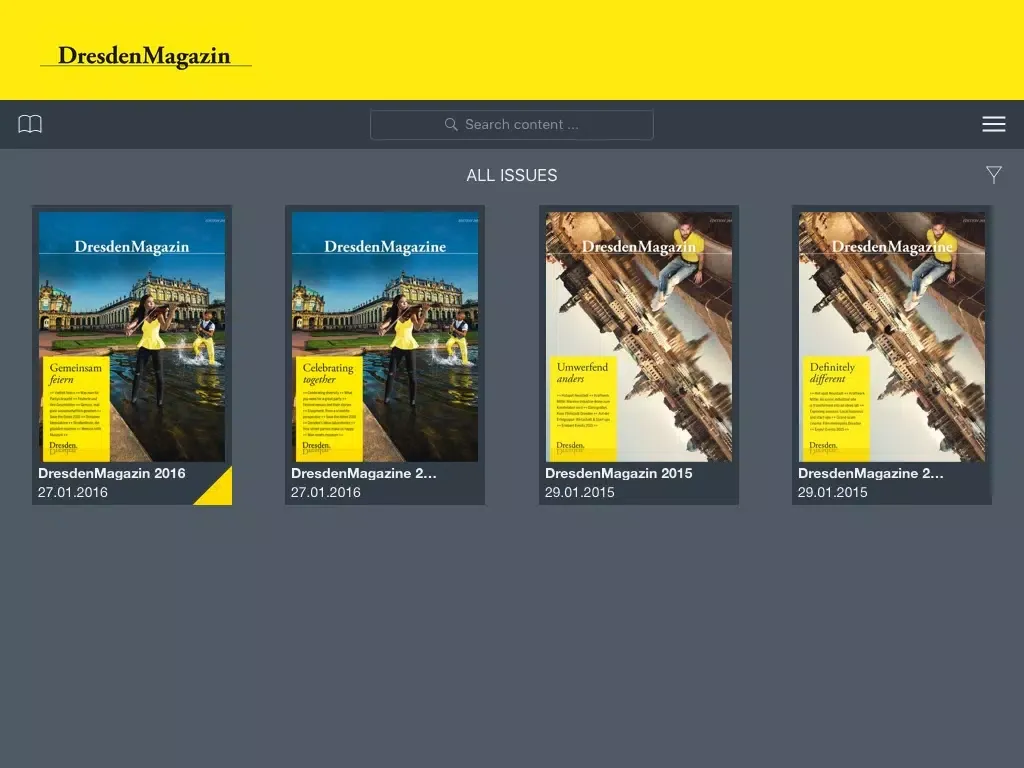
Task: Open the Gemeinsam feiern 2016 cover
Action: click(x=132, y=336)
